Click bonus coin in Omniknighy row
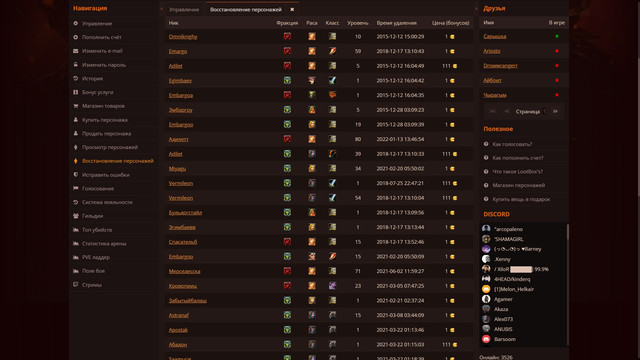The width and height of the screenshot is (640, 360). (x=452, y=37)
